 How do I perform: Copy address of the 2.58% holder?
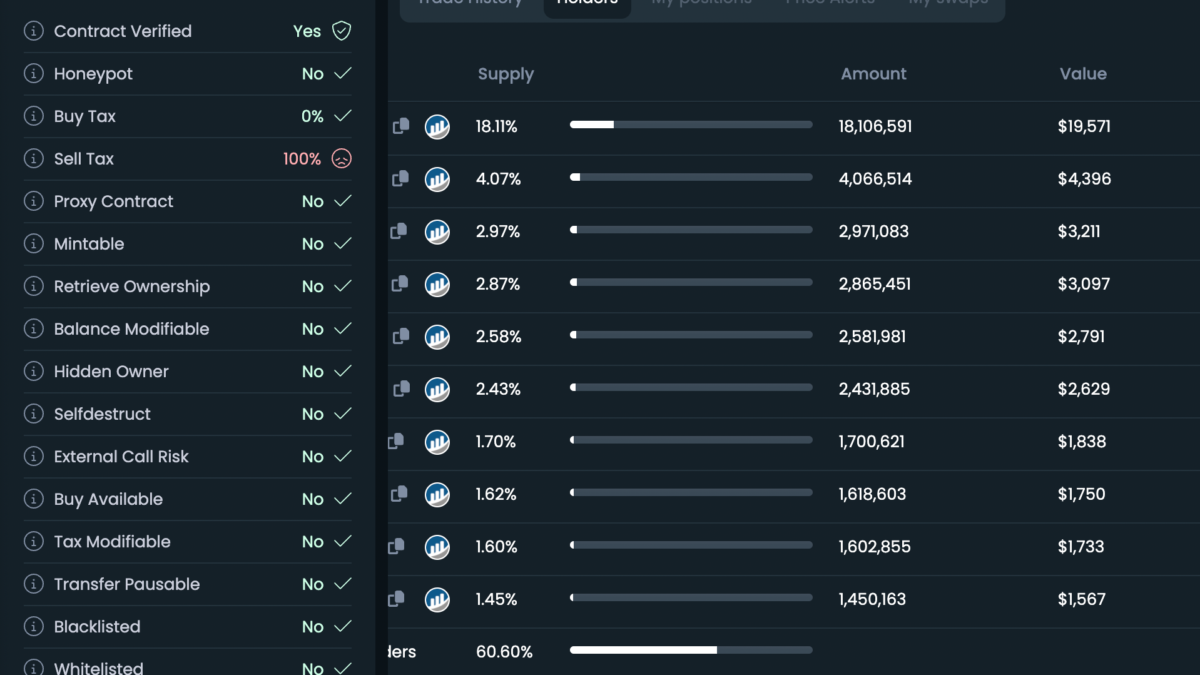tap(401, 336)
